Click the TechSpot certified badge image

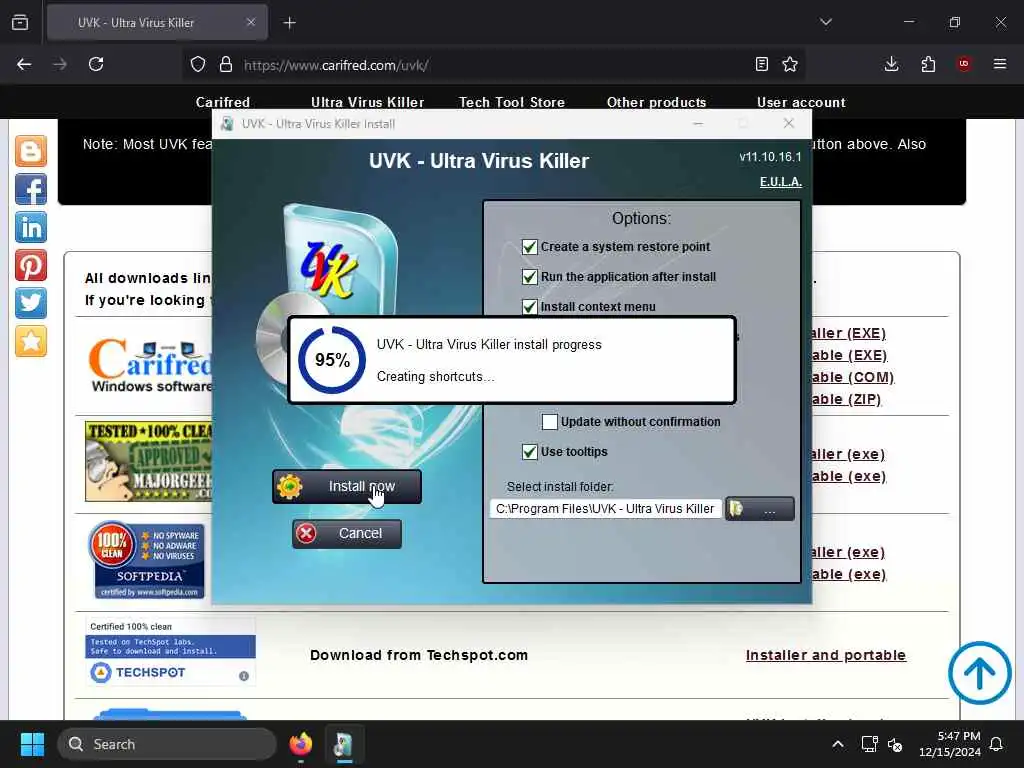(x=170, y=652)
